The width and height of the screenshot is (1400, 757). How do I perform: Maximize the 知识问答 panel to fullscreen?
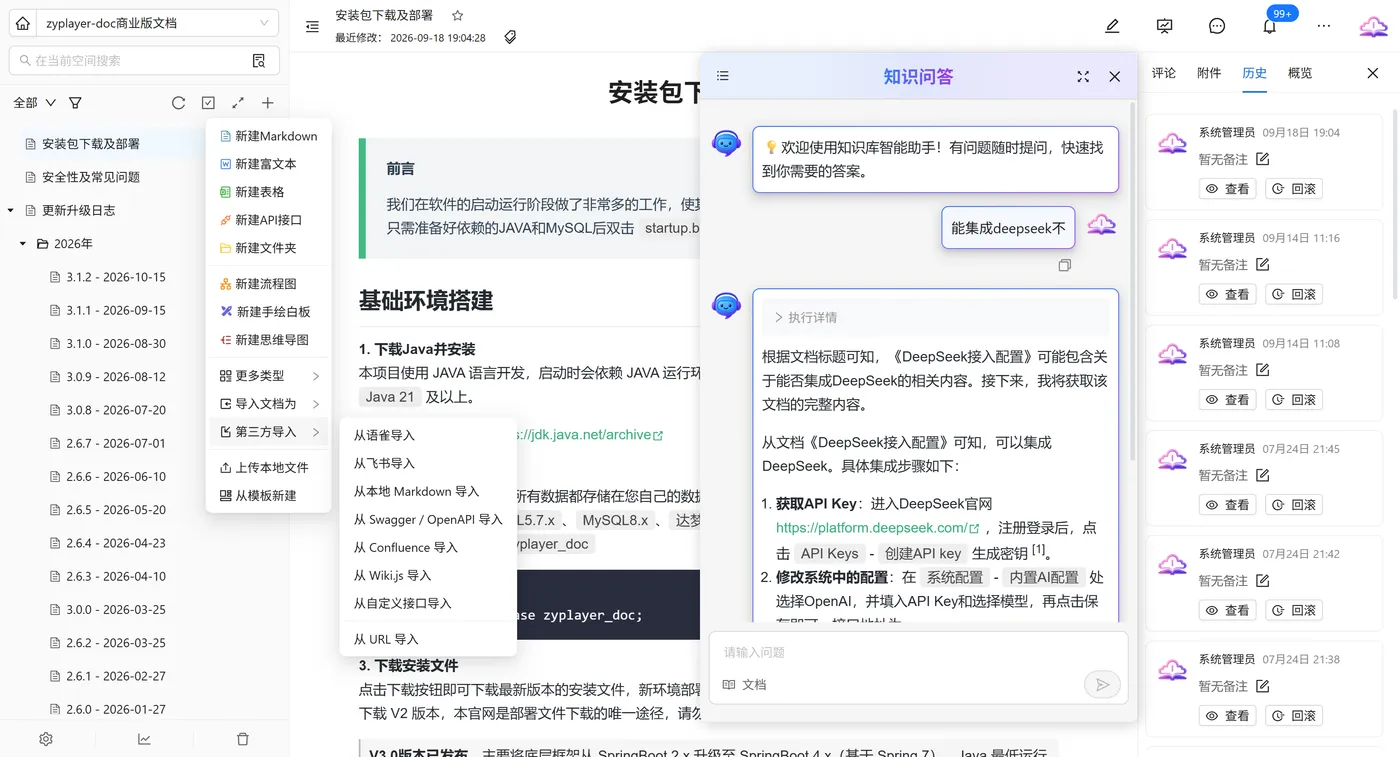point(1083,77)
